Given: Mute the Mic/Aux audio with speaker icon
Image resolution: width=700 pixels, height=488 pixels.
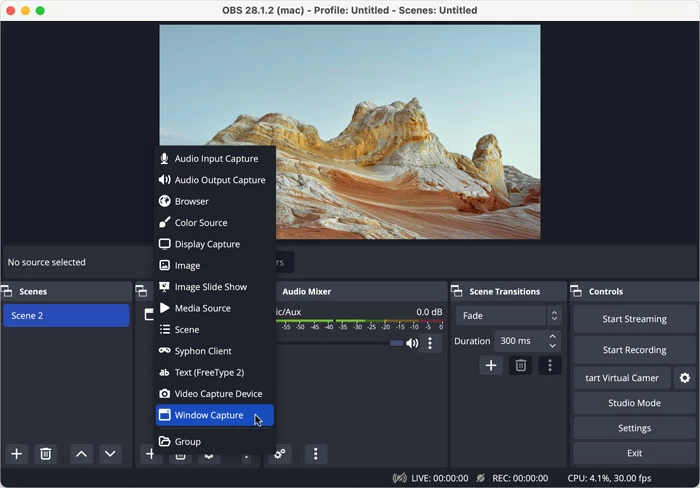Looking at the screenshot, I should pos(412,343).
